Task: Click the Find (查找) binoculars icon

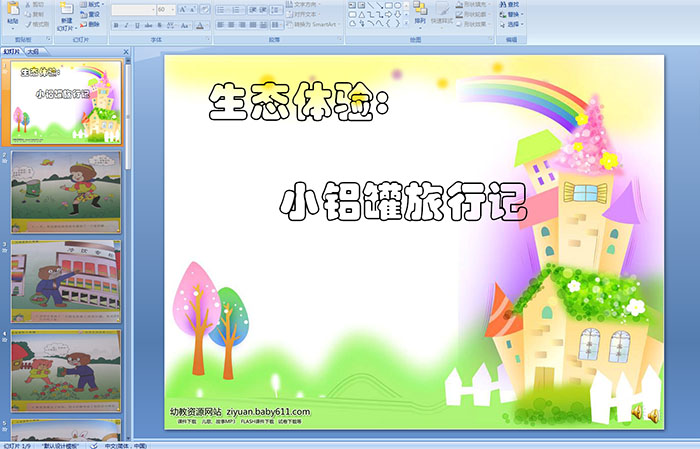Action: (501, 5)
